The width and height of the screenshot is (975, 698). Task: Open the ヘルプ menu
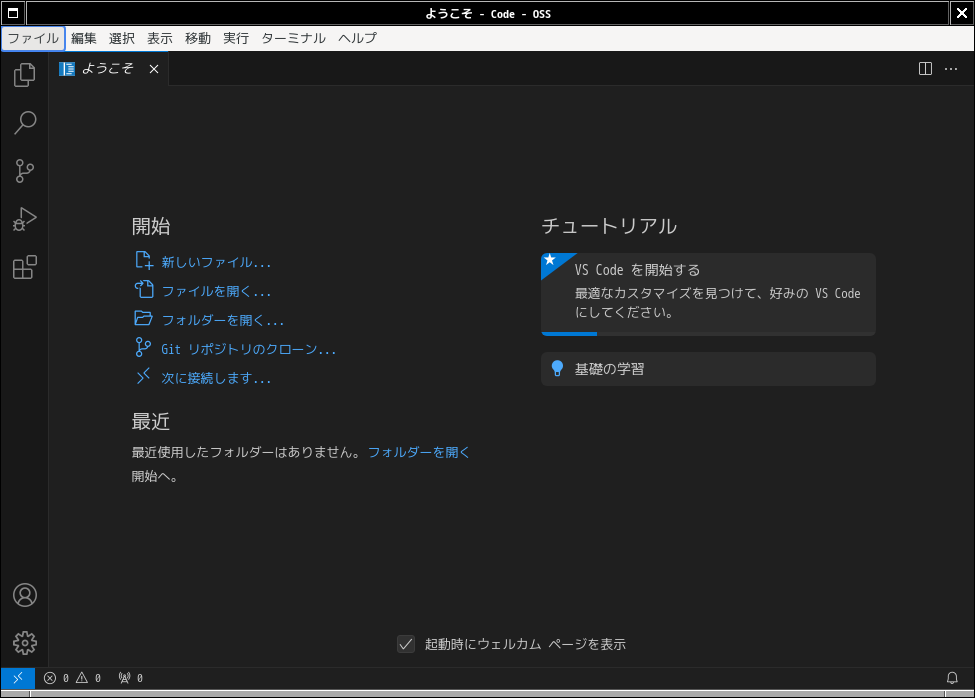(x=358, y=38)
